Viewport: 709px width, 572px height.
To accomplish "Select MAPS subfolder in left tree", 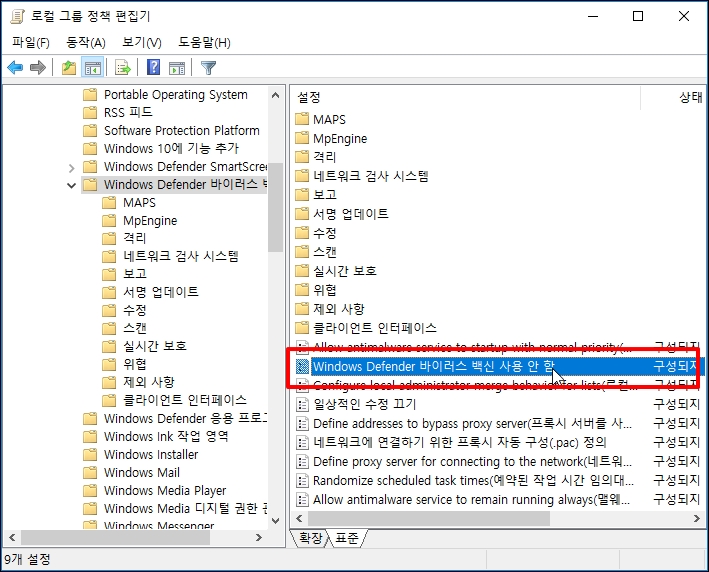I will 139,203.
